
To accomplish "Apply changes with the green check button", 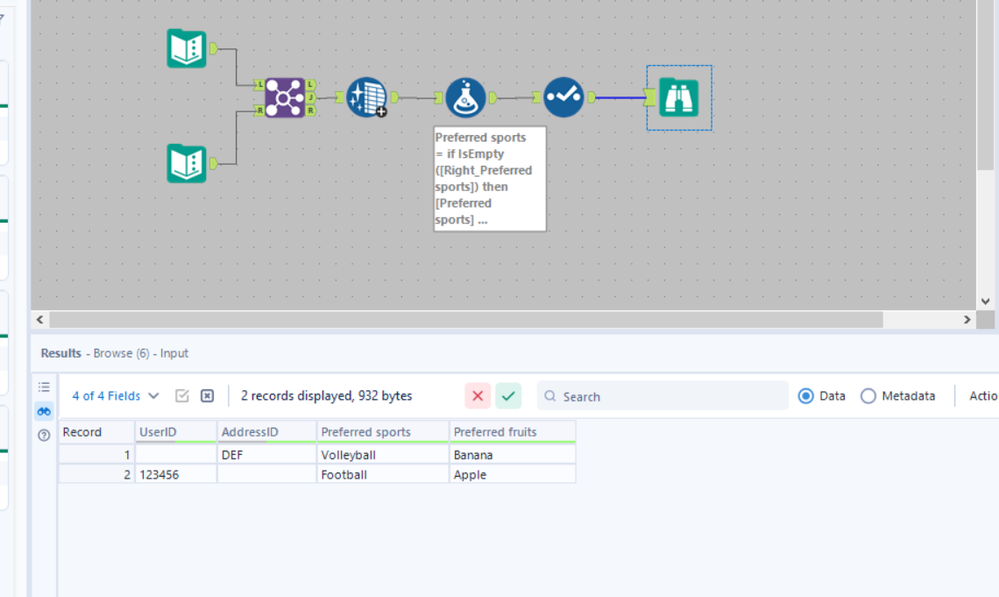I will pos(508,396).
